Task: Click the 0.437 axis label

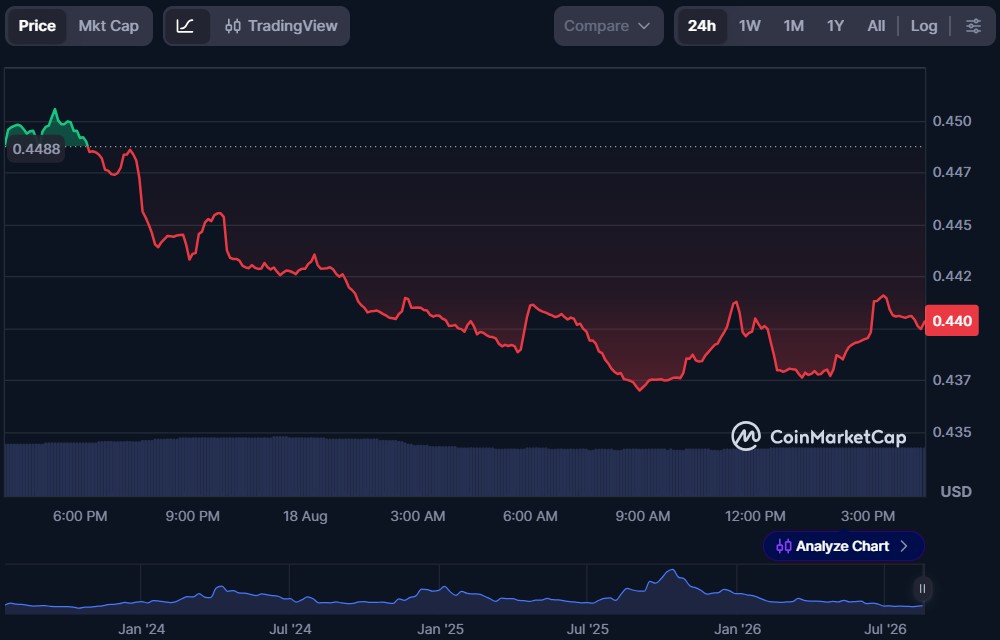Action: [x=952, y=380]
